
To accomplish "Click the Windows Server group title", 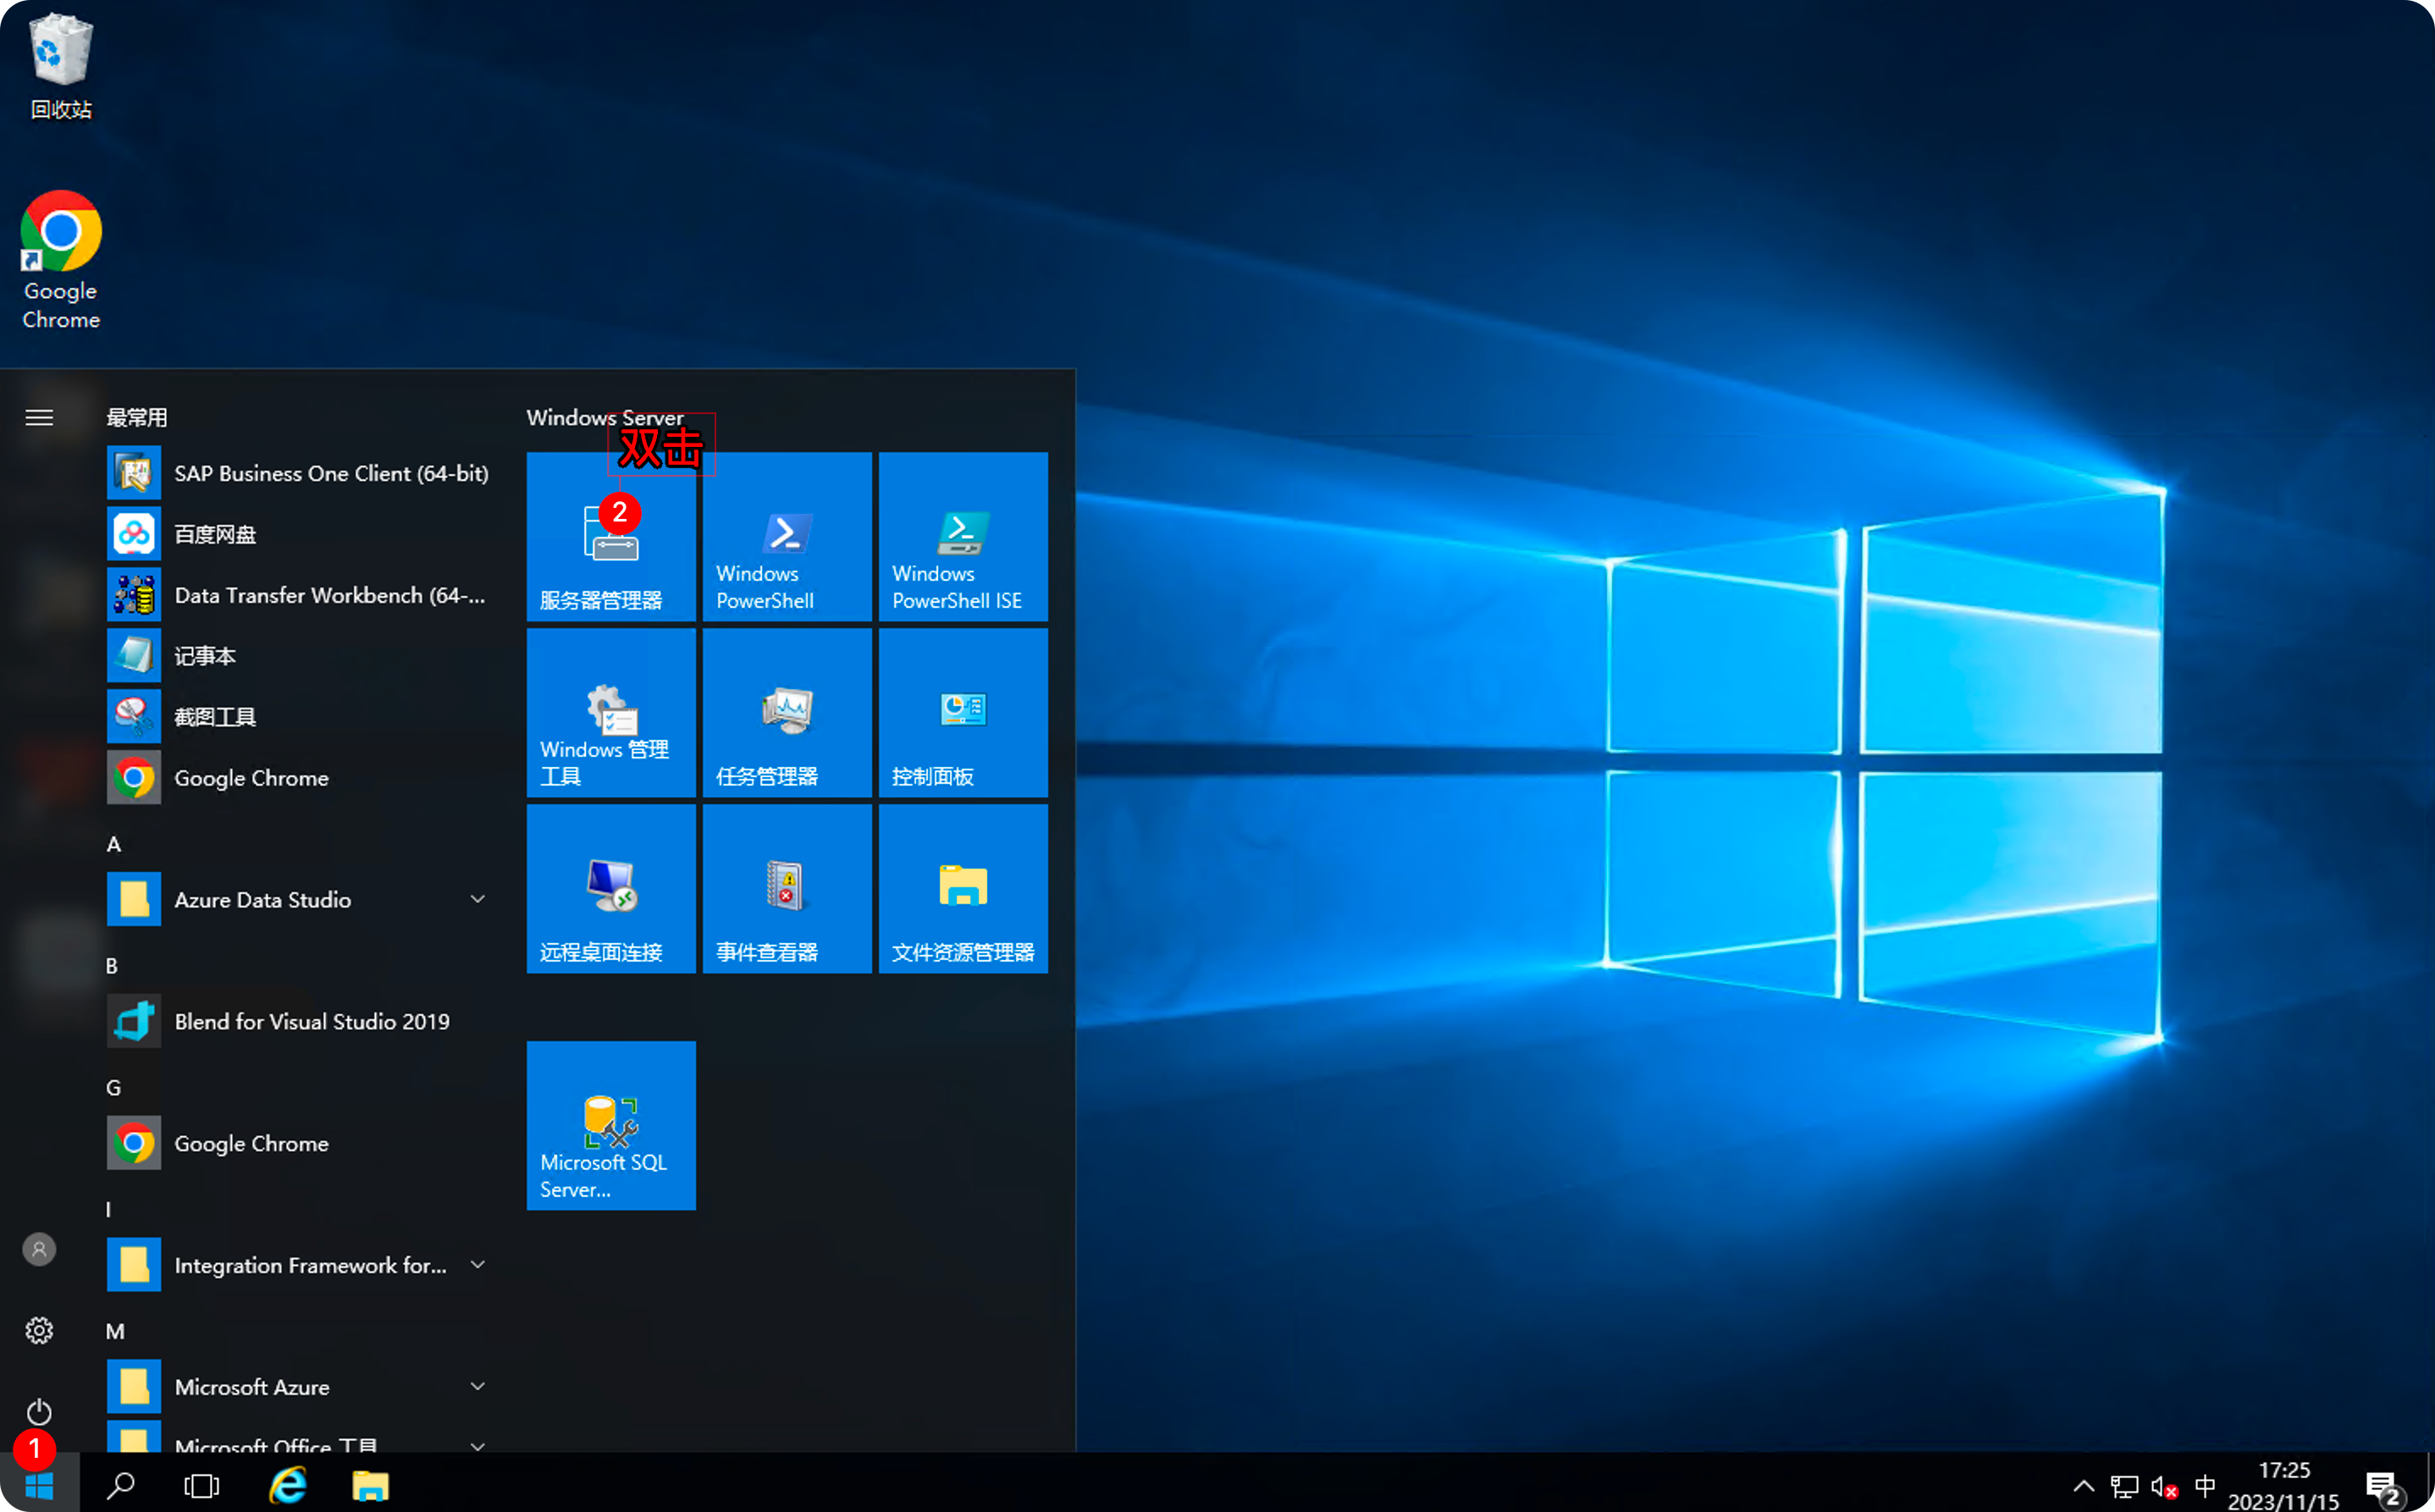I will click(x=605, y=418).
